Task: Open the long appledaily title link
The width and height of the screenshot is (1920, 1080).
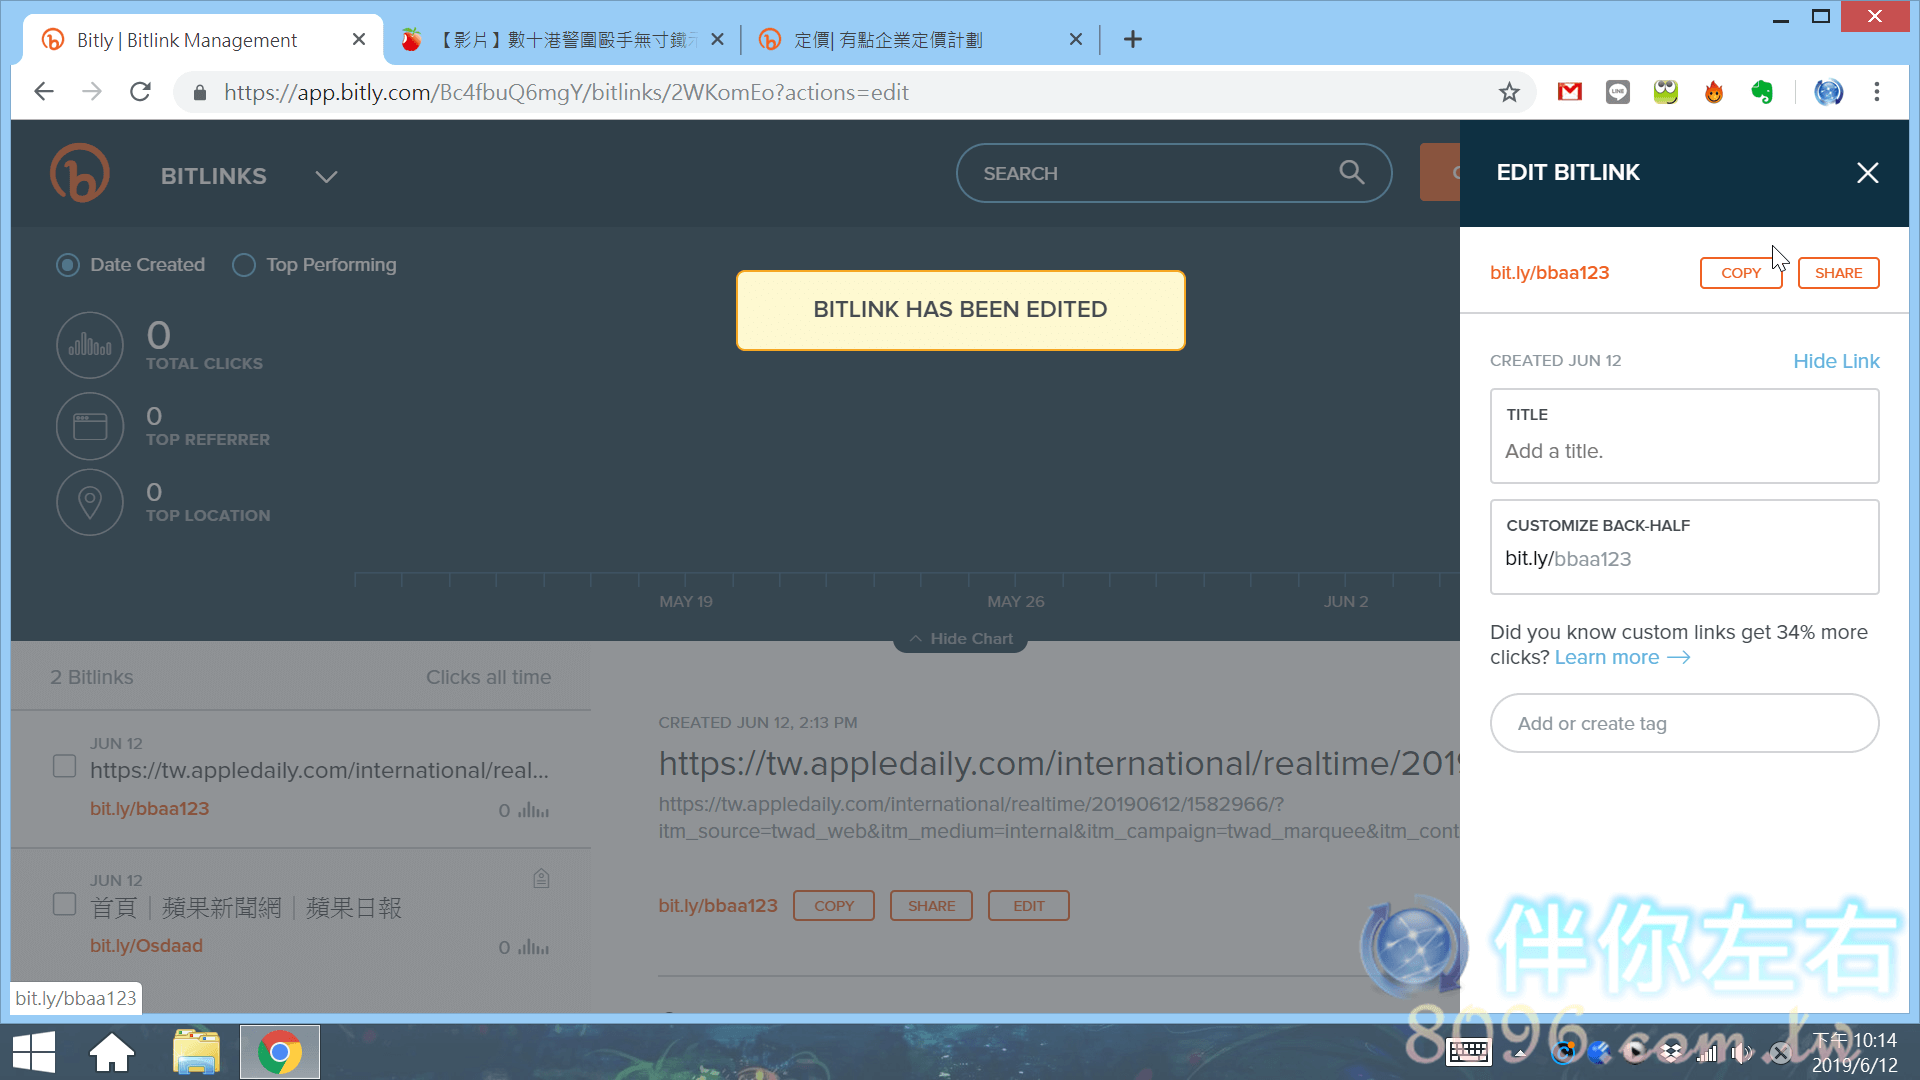Action: 1059,764
